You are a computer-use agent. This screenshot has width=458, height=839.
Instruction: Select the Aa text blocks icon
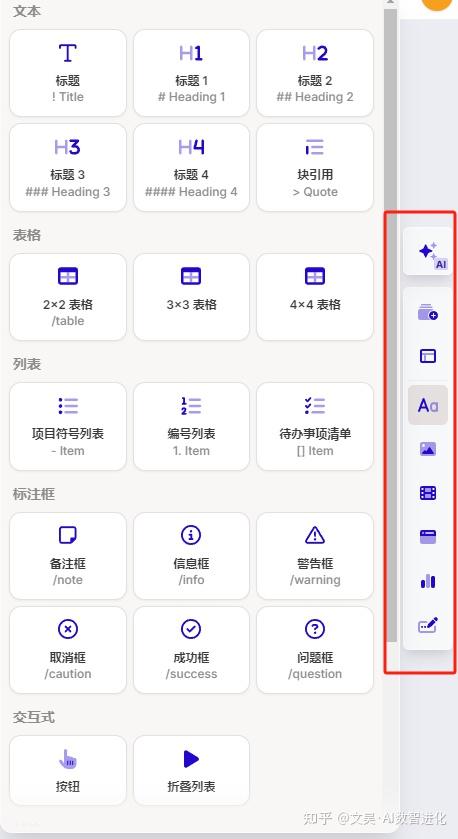pyautogui.click(x=428, y=405)
